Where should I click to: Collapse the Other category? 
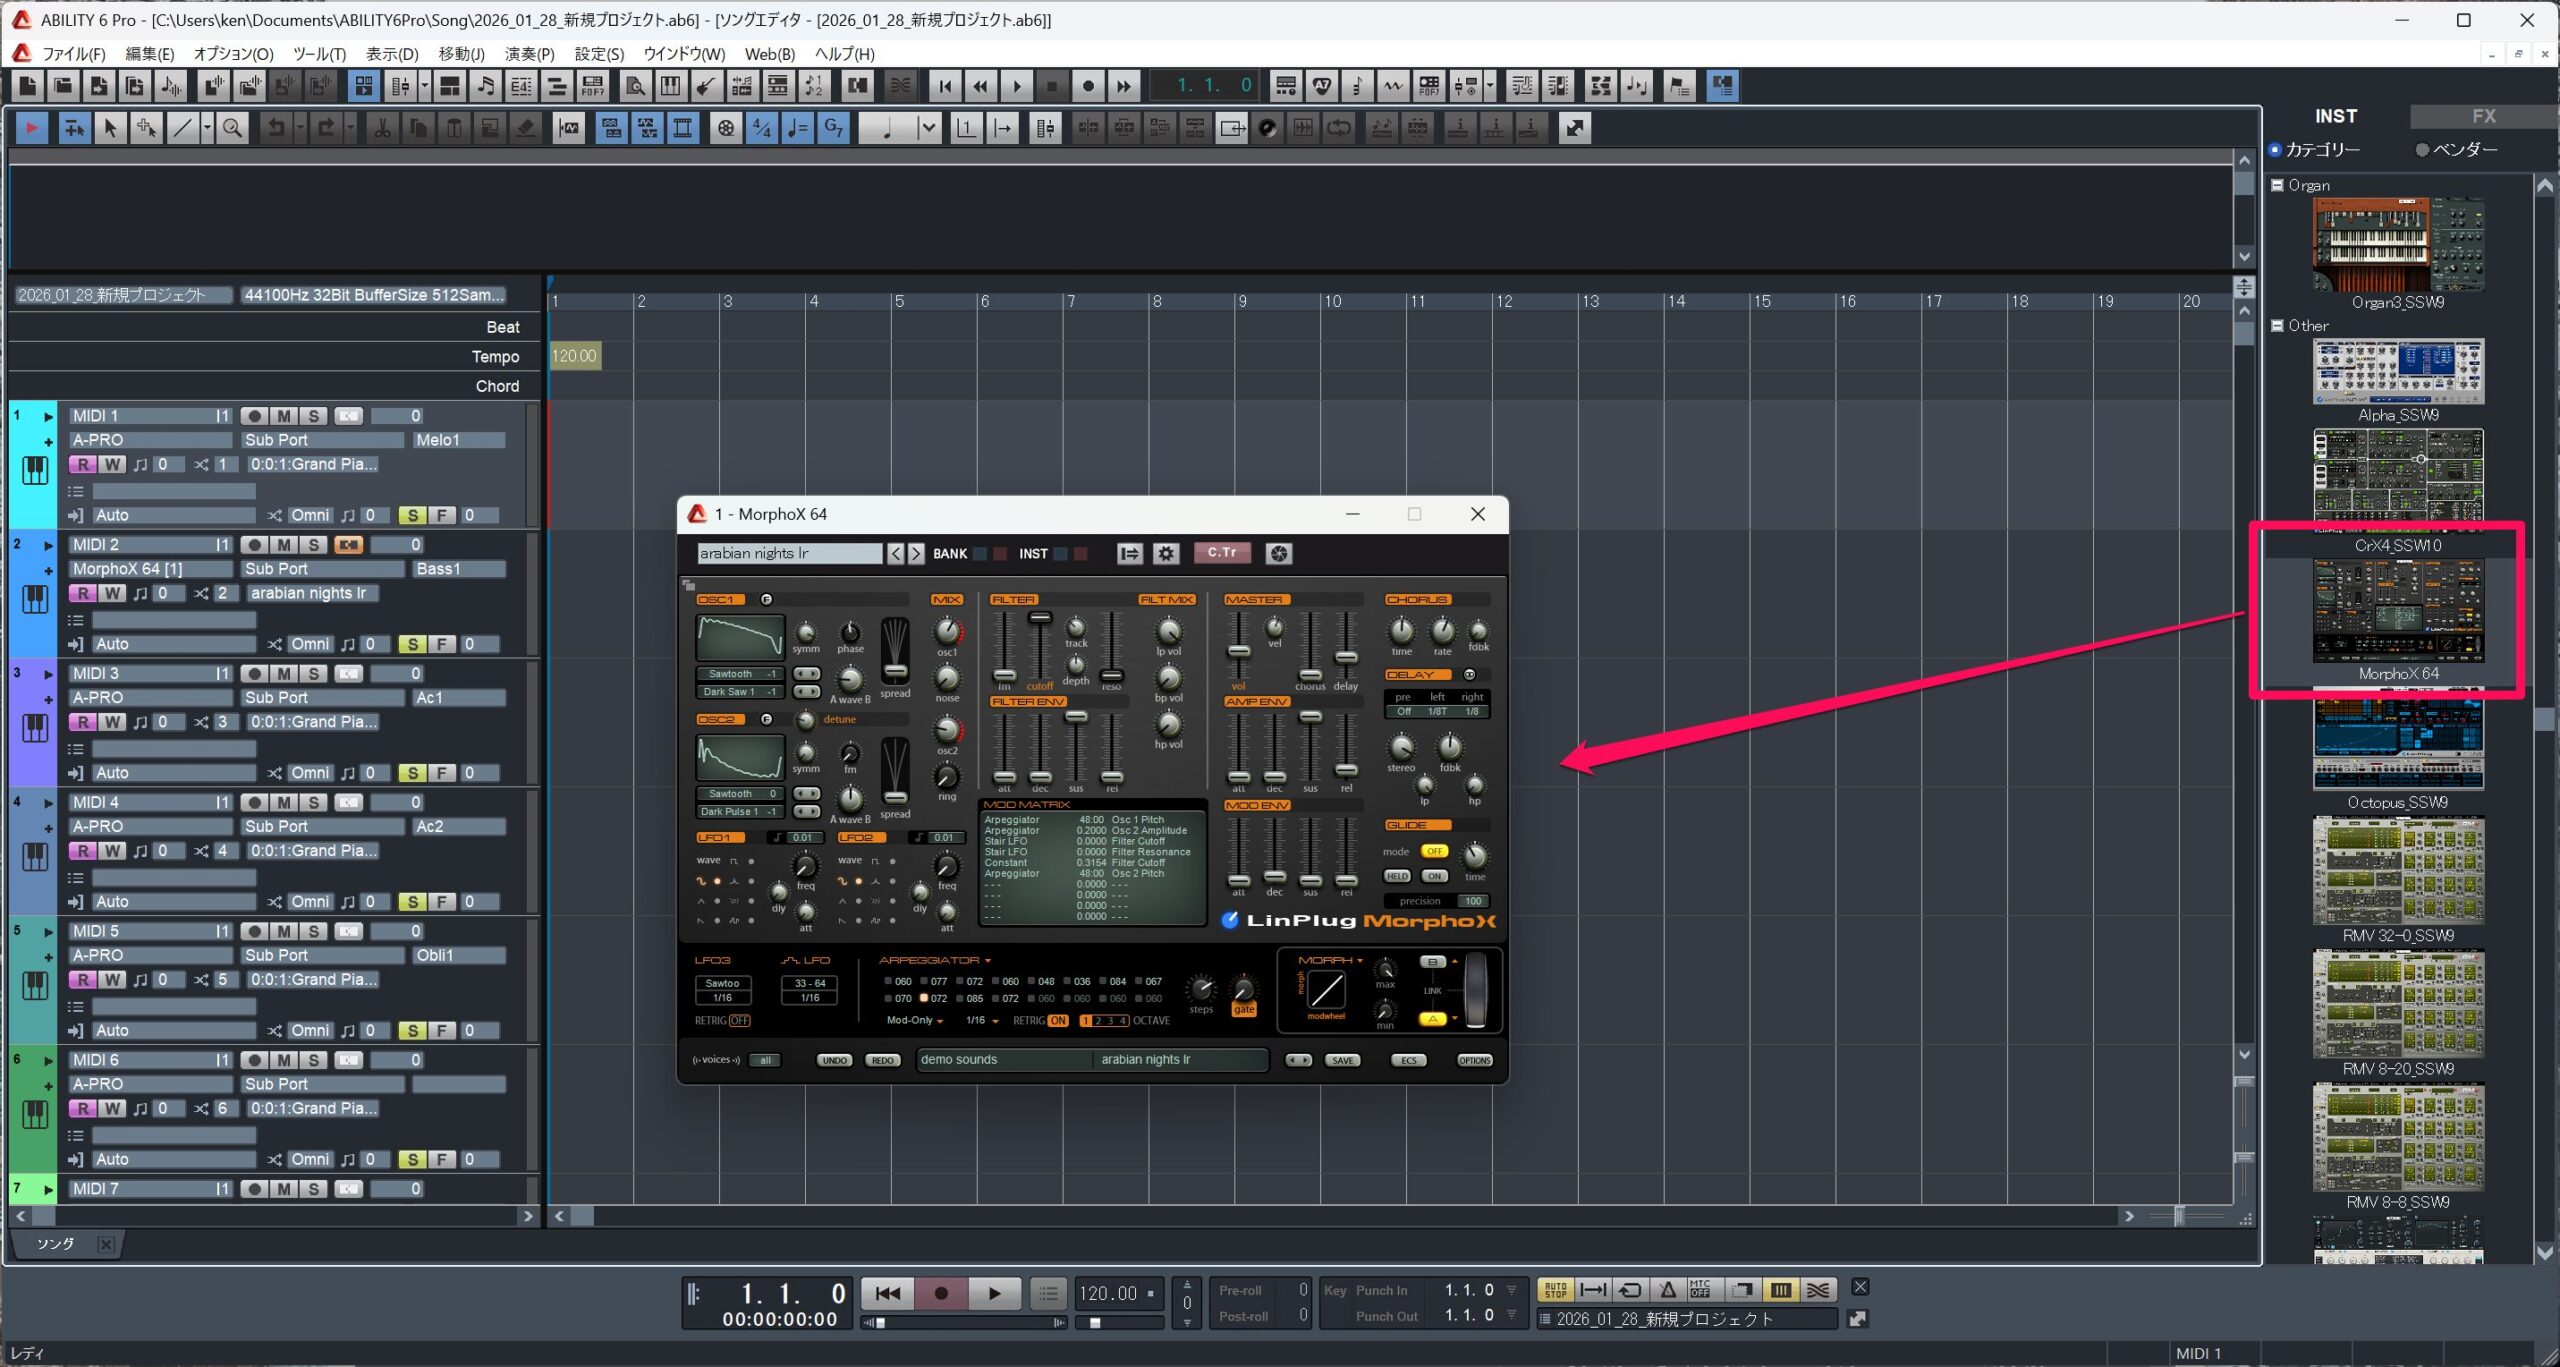(x=2277, y=326)
